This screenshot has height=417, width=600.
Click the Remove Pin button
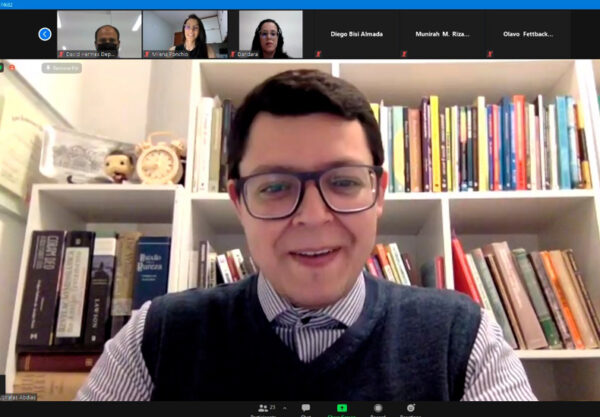point(62,68)
